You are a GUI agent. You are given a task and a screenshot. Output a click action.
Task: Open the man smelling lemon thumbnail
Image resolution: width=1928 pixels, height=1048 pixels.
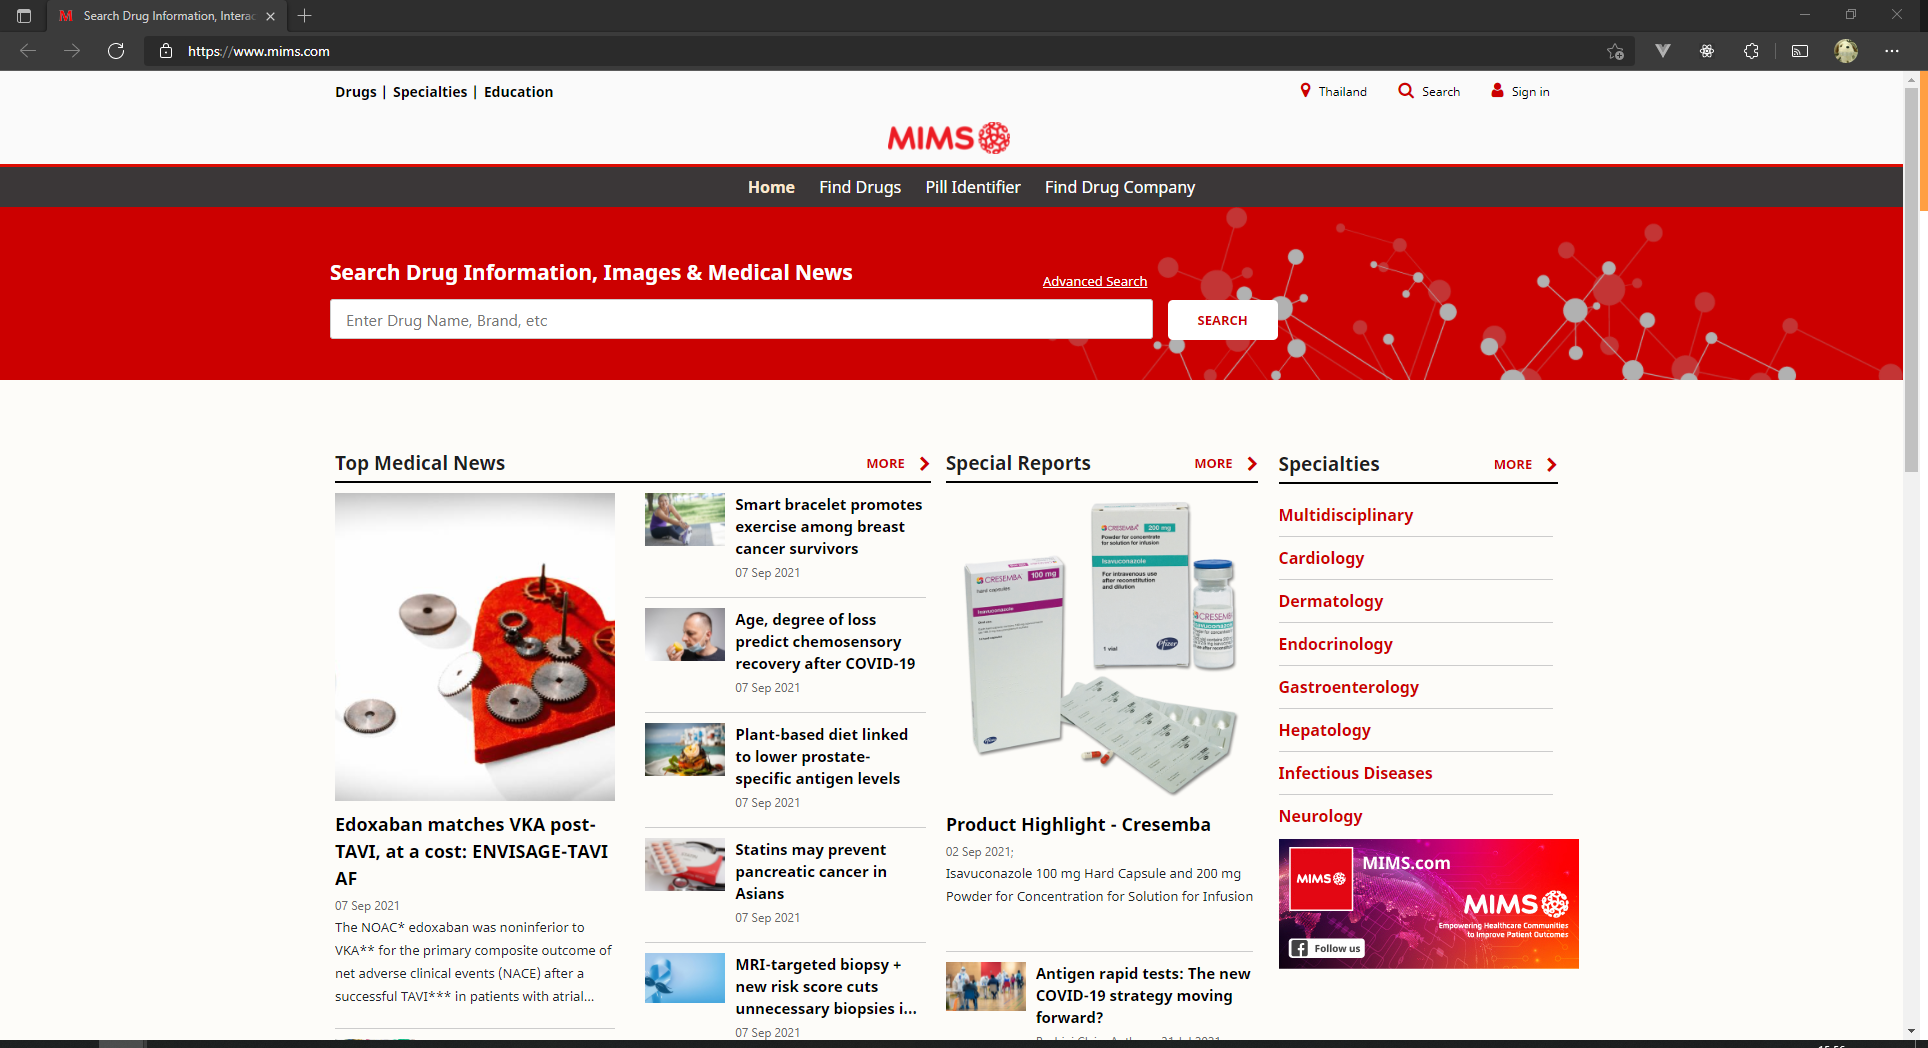click(685, 634)
